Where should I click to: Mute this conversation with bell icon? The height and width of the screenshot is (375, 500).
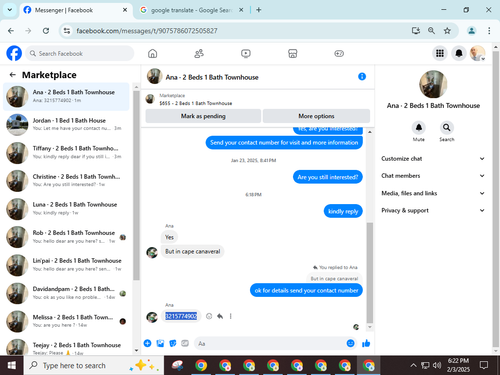point(419,128)
